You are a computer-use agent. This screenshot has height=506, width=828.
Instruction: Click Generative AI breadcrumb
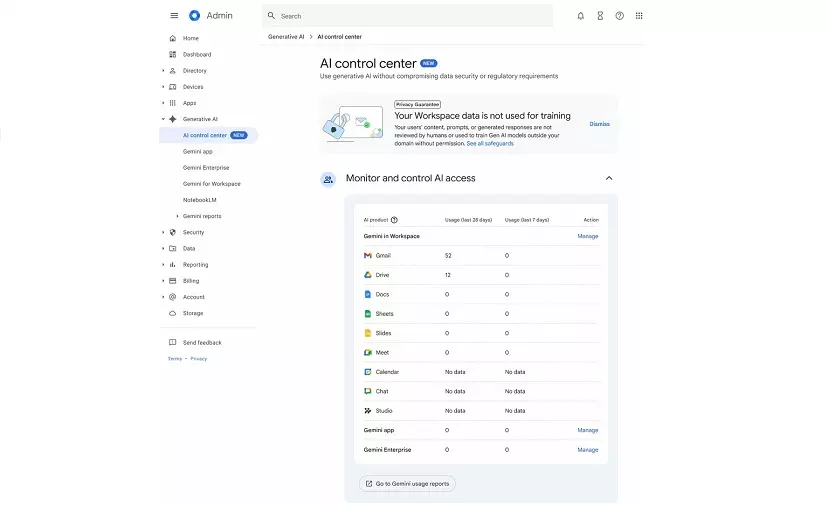coord(286,36)
